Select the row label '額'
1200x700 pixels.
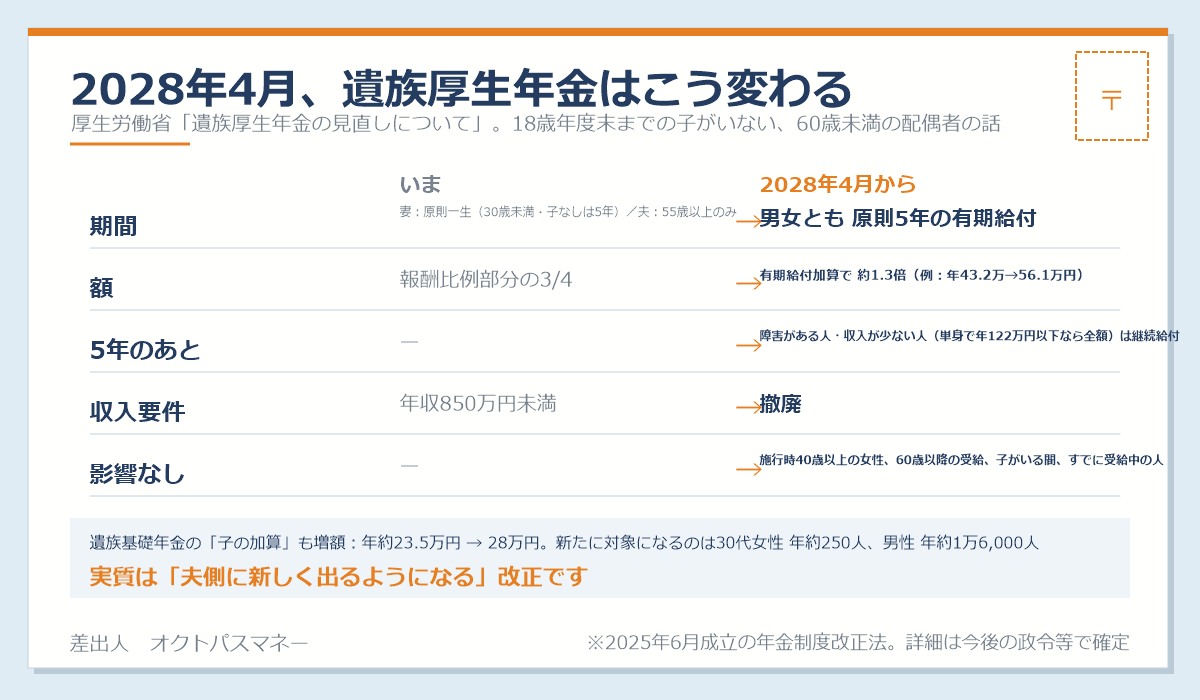pyautogui.click(x=102, y=288)
